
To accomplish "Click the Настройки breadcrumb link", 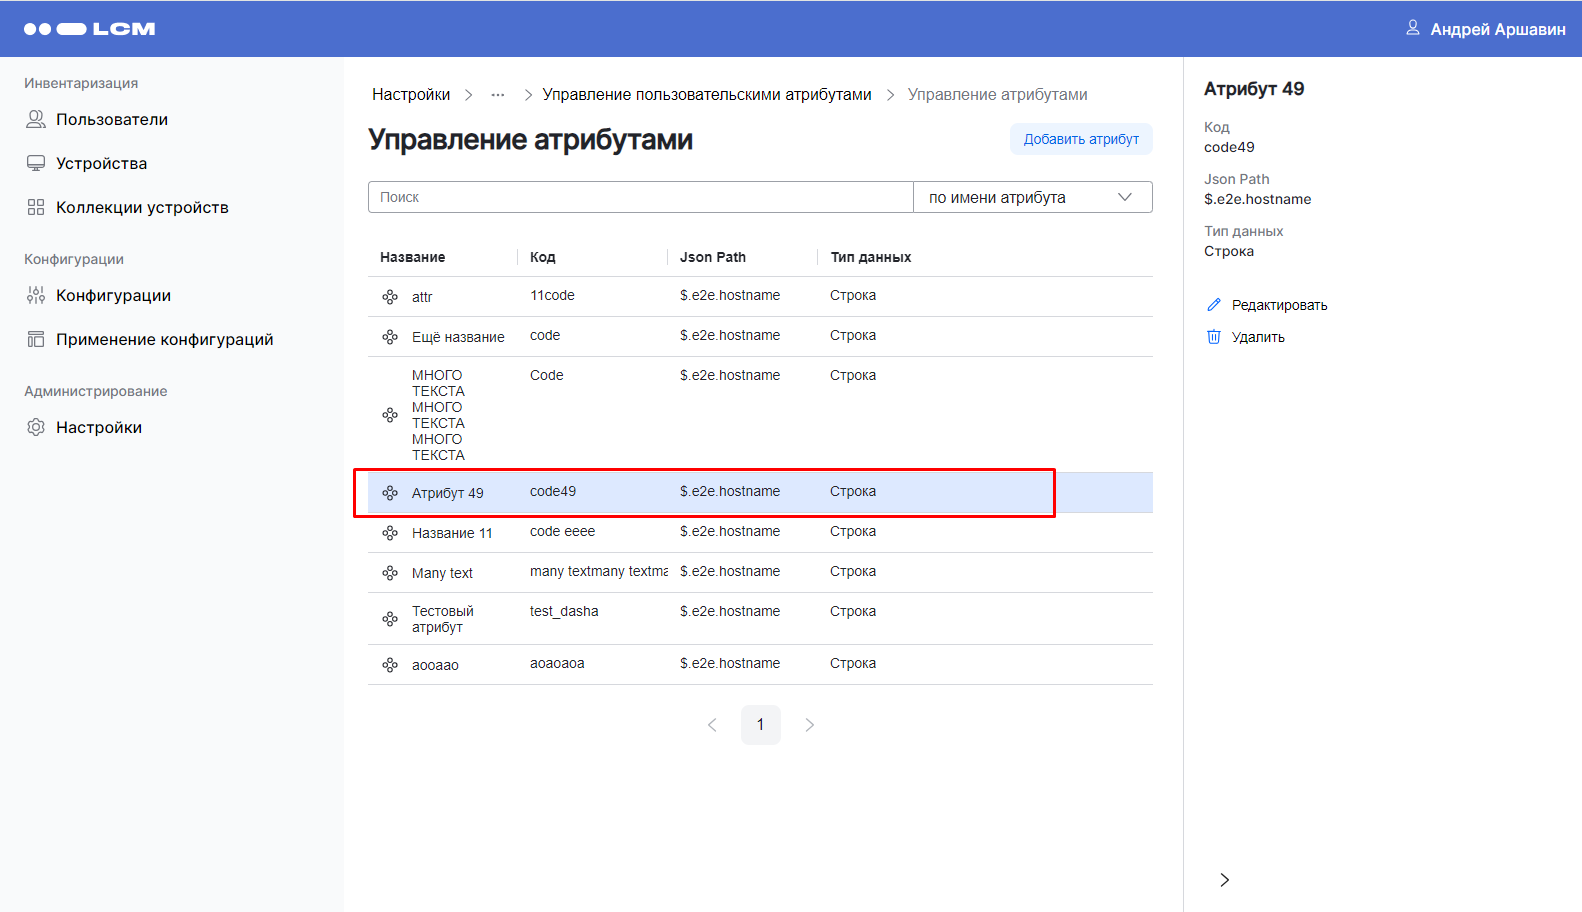I will [x=411, y=95].
